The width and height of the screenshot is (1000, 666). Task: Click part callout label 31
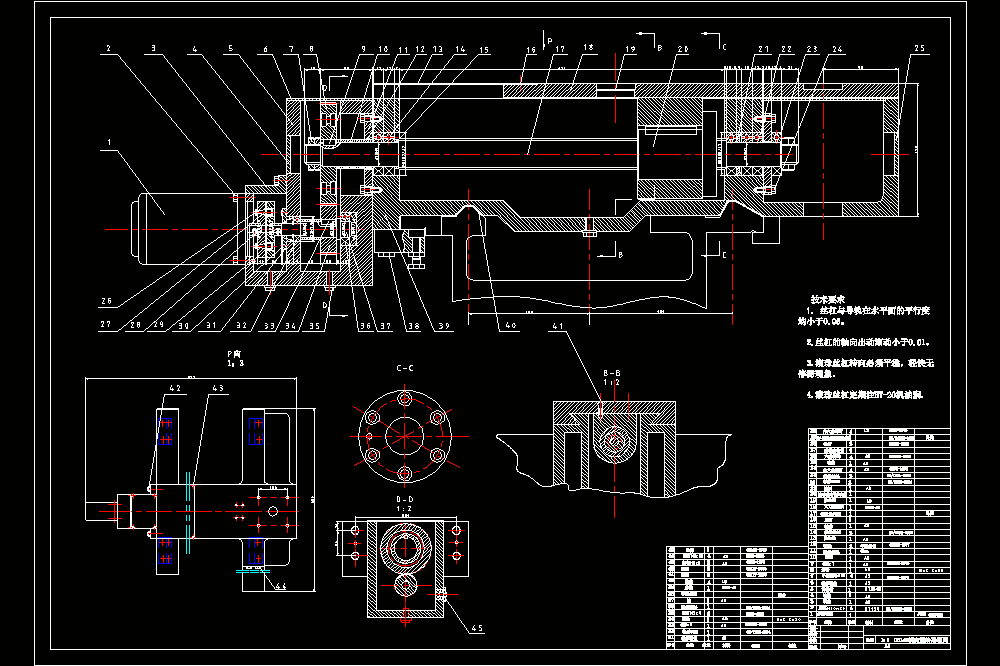tap(211, 325)
